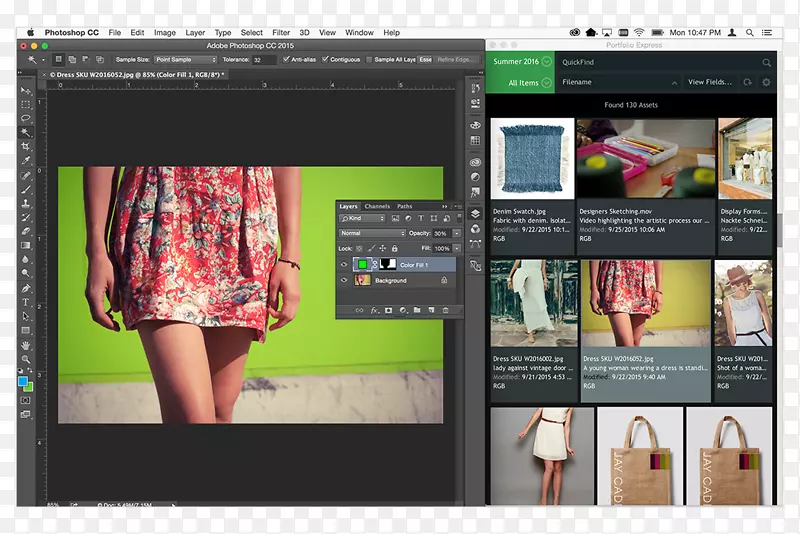This screenshot has height=534, width=800.
Task: Select the Lasso tool
Action: 26,118
